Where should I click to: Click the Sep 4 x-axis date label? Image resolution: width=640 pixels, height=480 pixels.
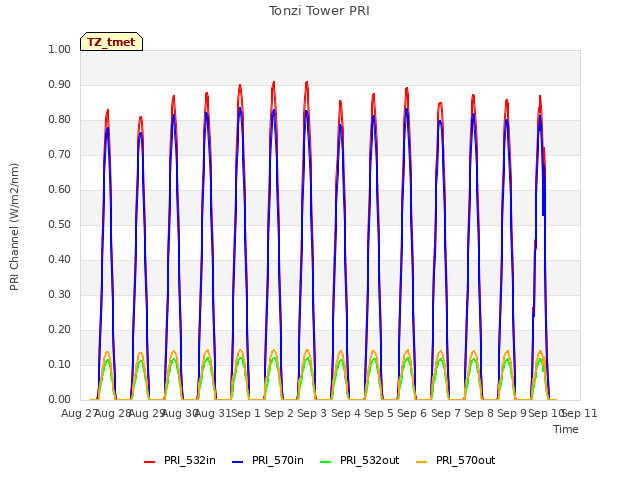point(346,413)
